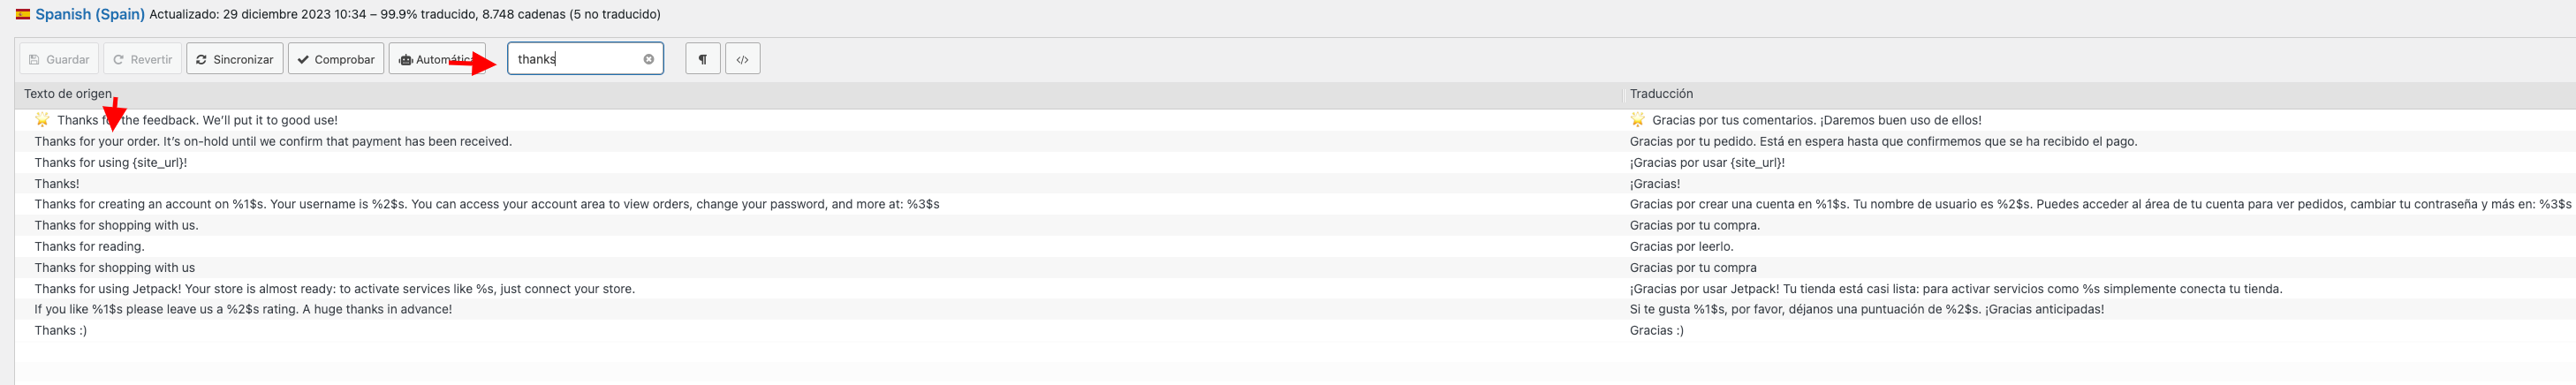2576x385 pixels.
Task: Click the ¡Gracias! translation entry
Action: [x=1655, y=184]
